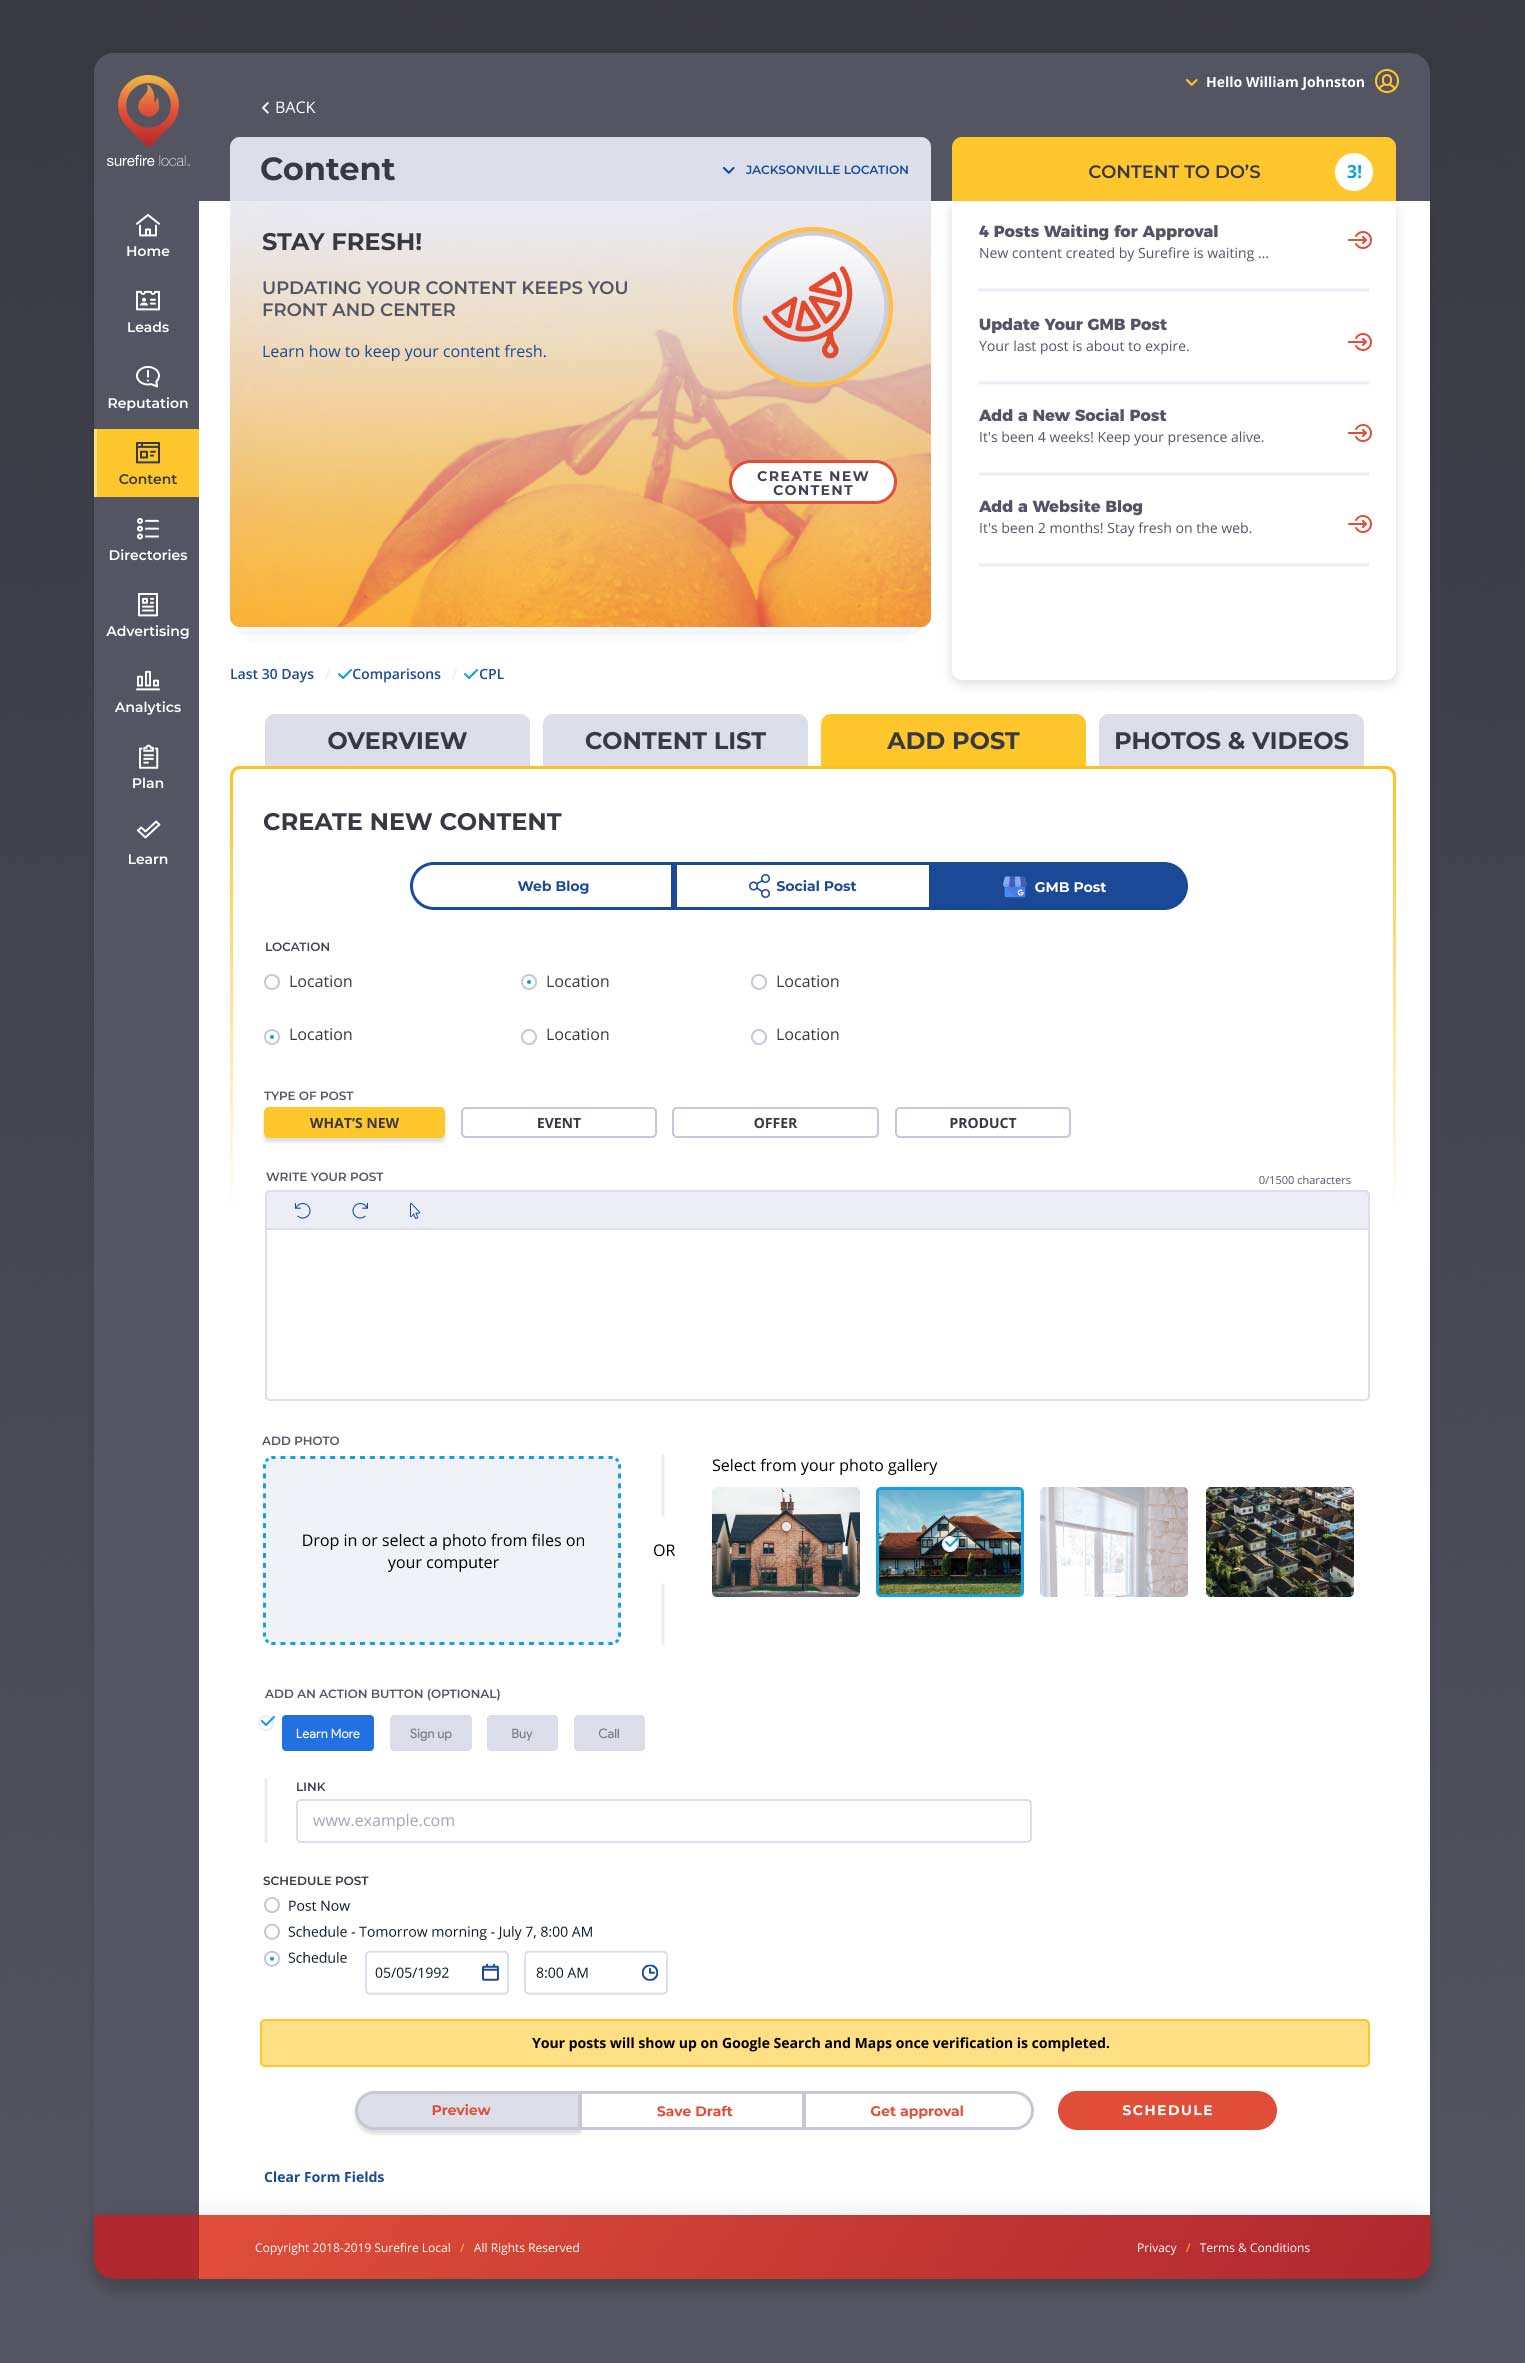
Task: Click the undo icon in post editor
Action: (302, 1210)
